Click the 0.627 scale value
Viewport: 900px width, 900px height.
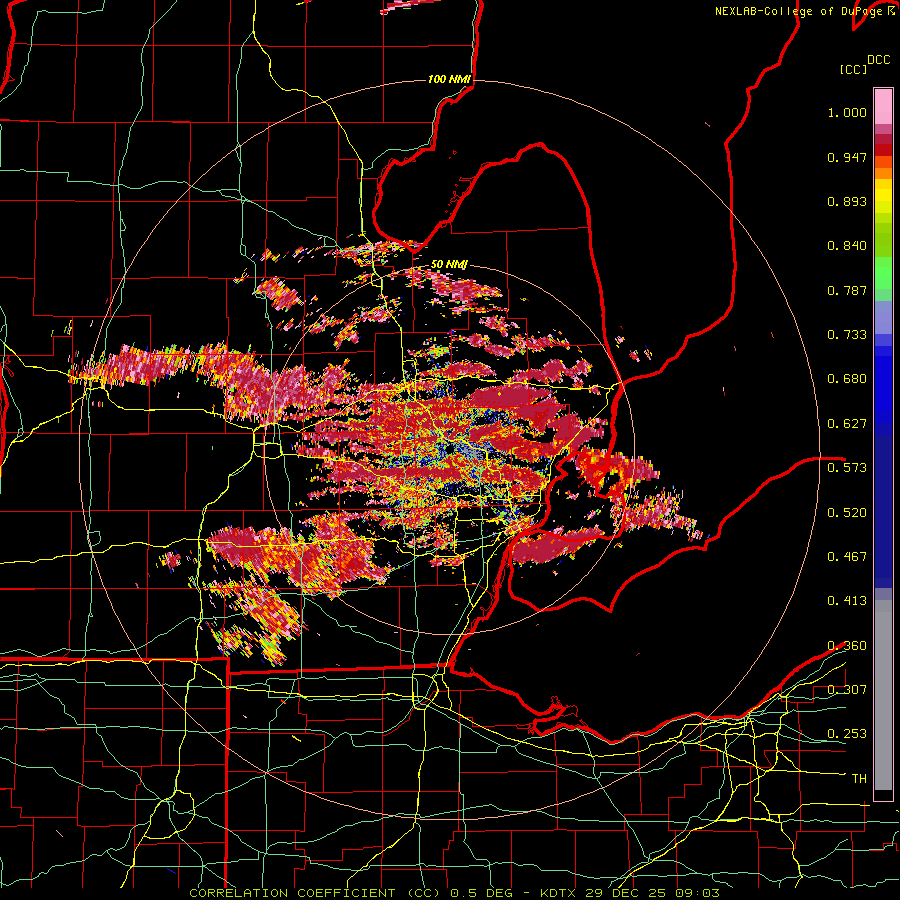847,424
